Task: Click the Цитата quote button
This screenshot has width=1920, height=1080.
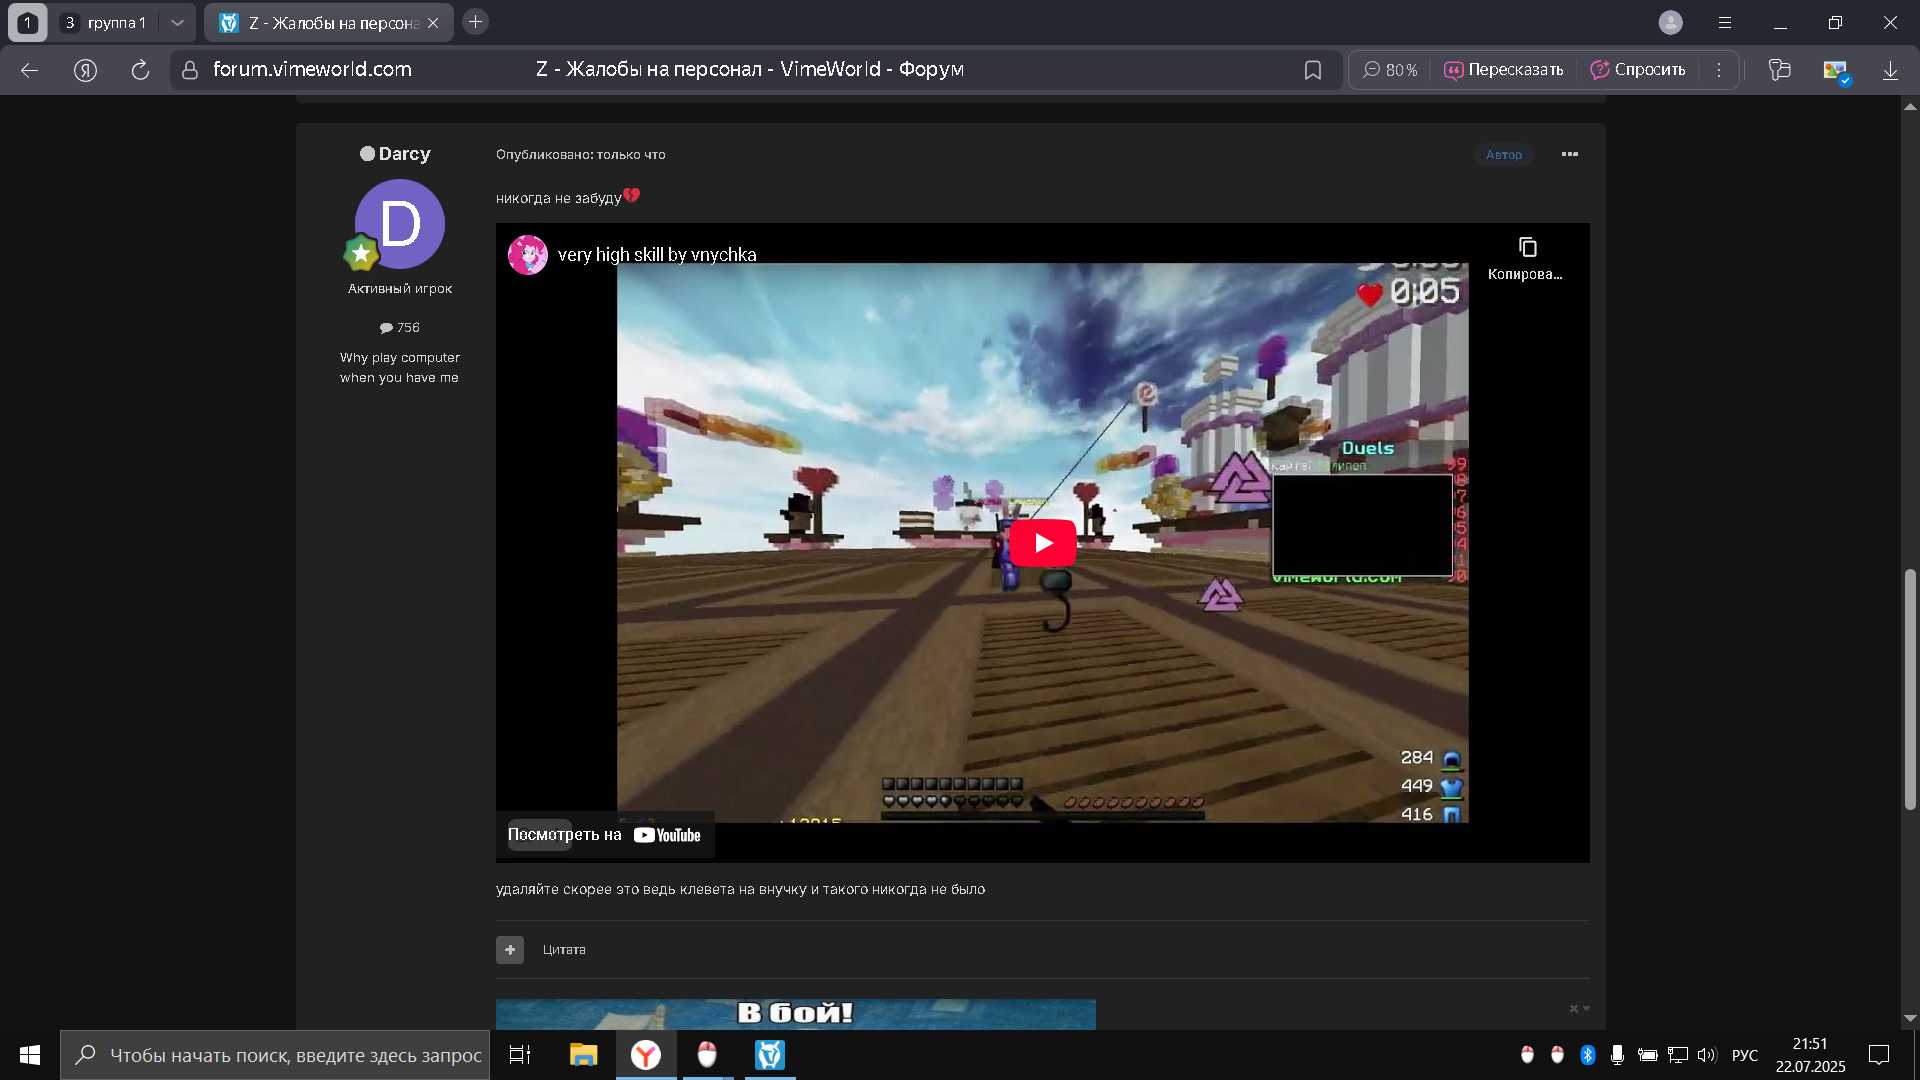Action: pos(564,949)
